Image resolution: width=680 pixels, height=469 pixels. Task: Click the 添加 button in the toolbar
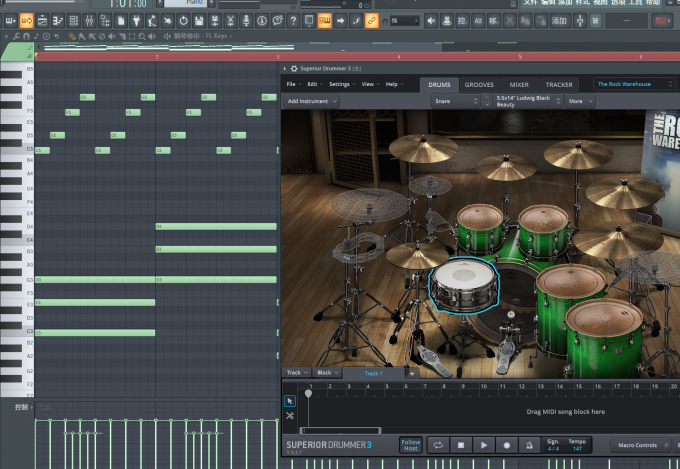pos(559,20)
